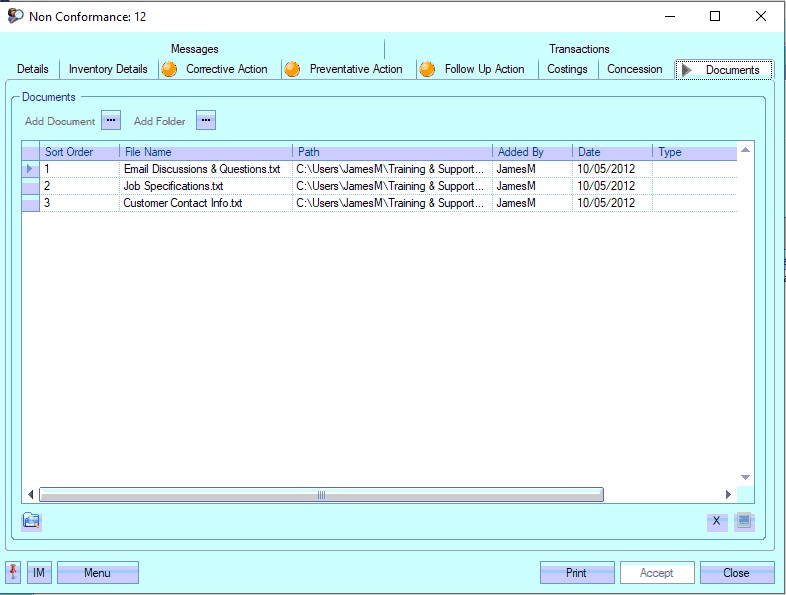This screenshot has width=786, height=595.
Task: Open the Menu button
Action: click(97, 573)
